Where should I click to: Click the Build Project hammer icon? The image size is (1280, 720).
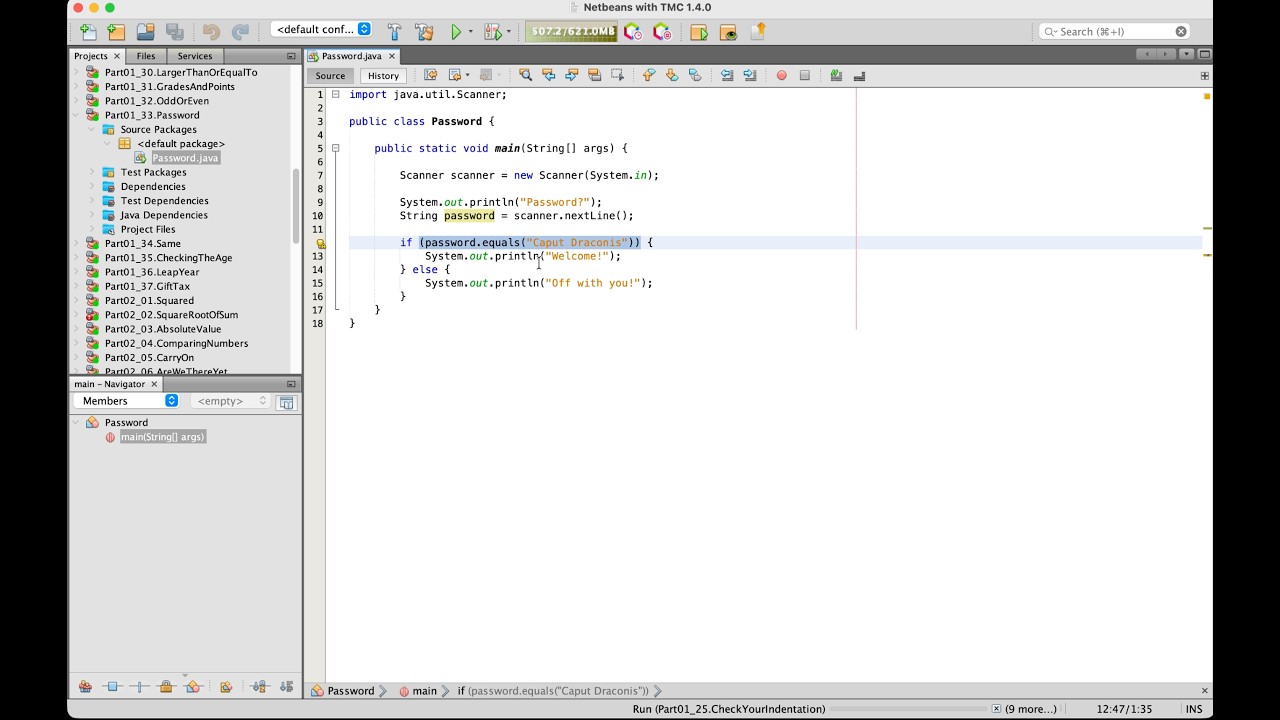tap(395, 32)
